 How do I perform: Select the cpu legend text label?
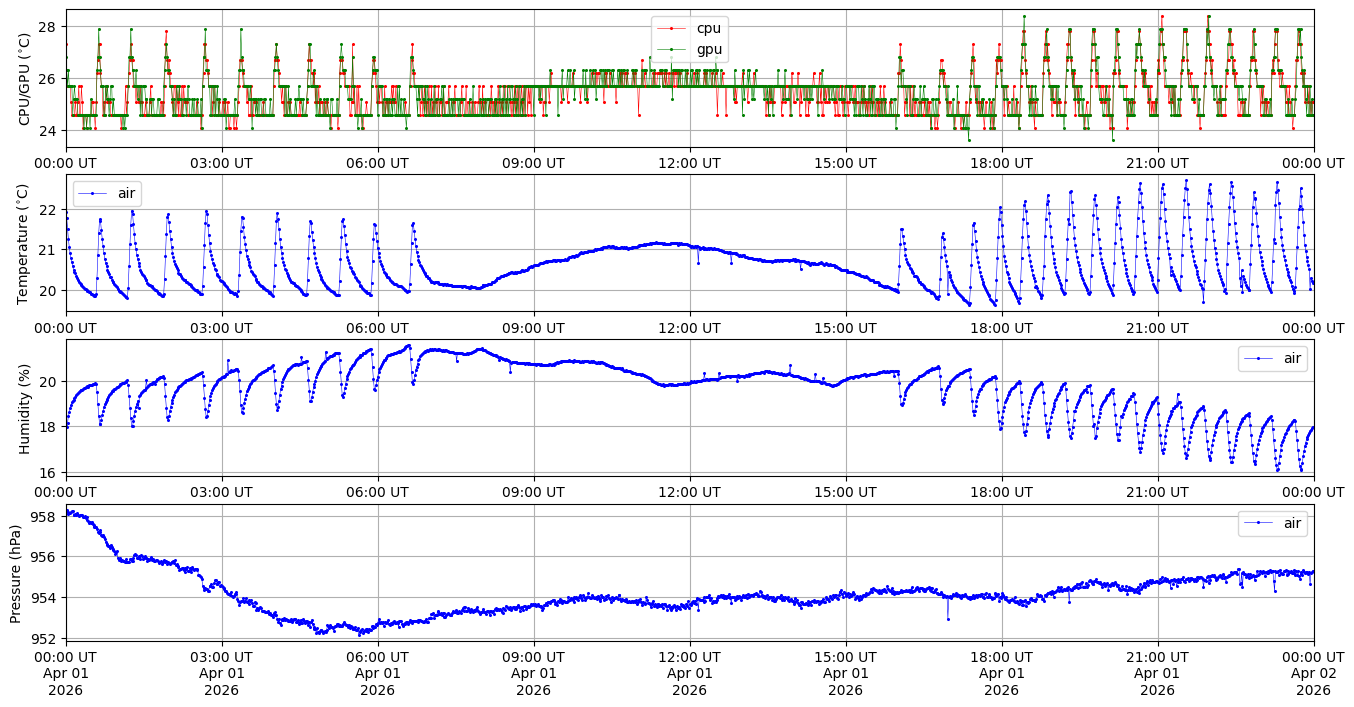tap(708, 28)
